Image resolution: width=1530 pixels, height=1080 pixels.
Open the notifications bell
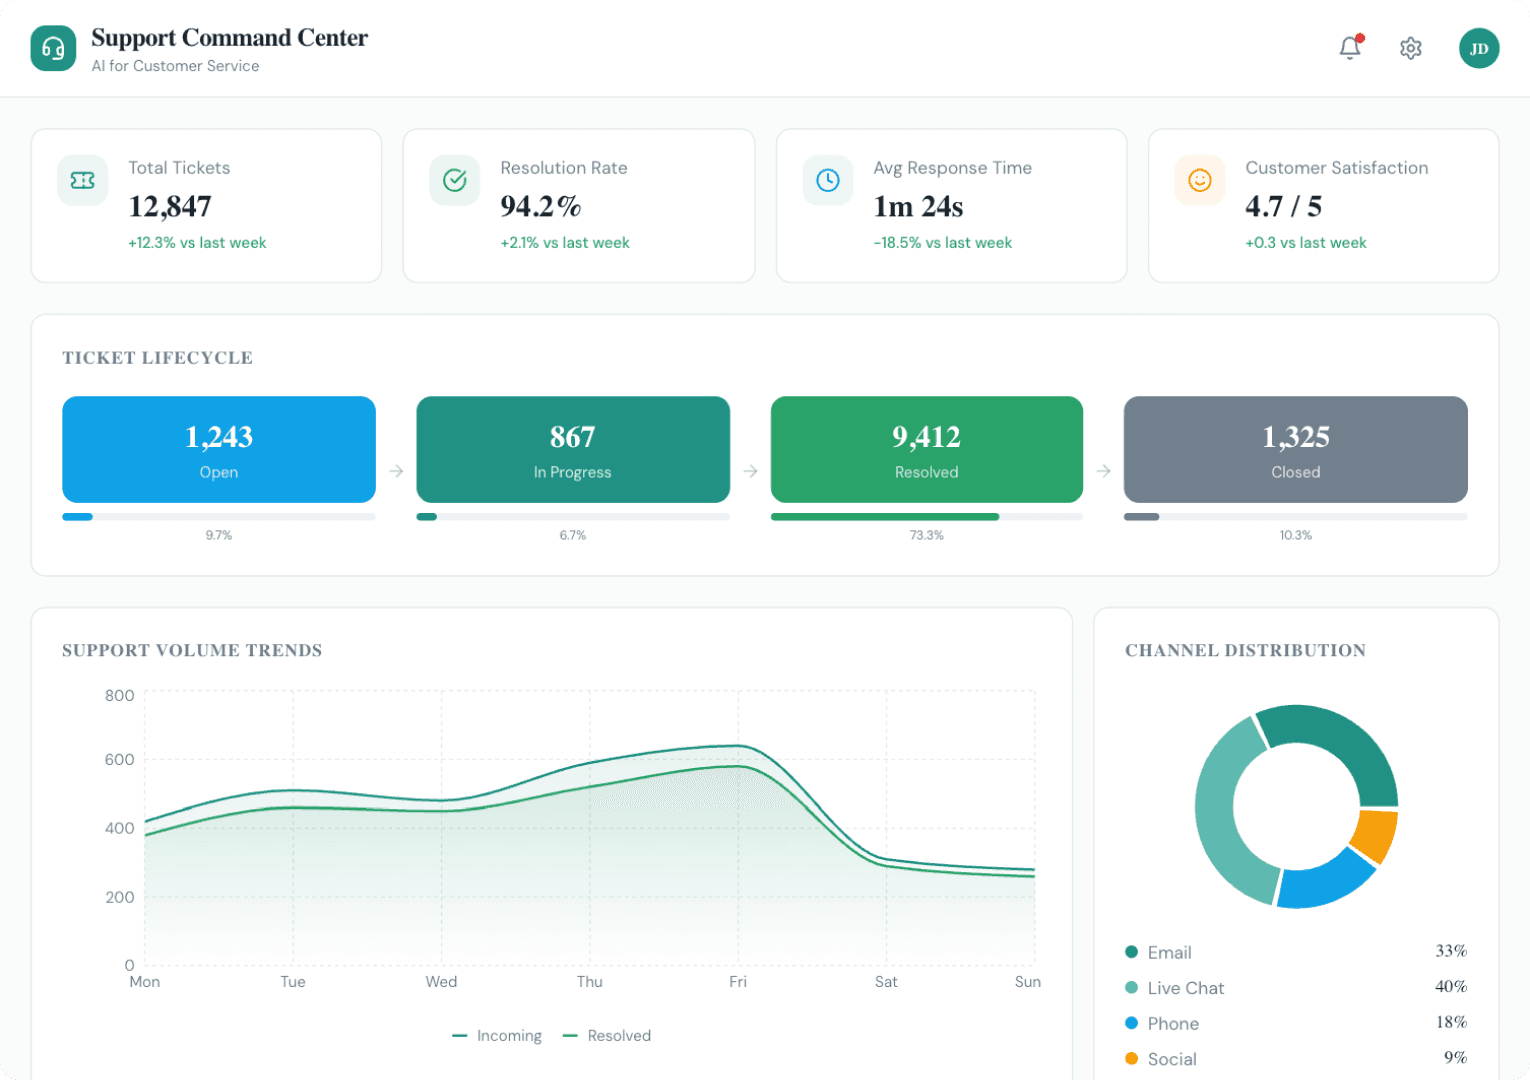[1350, 48]
